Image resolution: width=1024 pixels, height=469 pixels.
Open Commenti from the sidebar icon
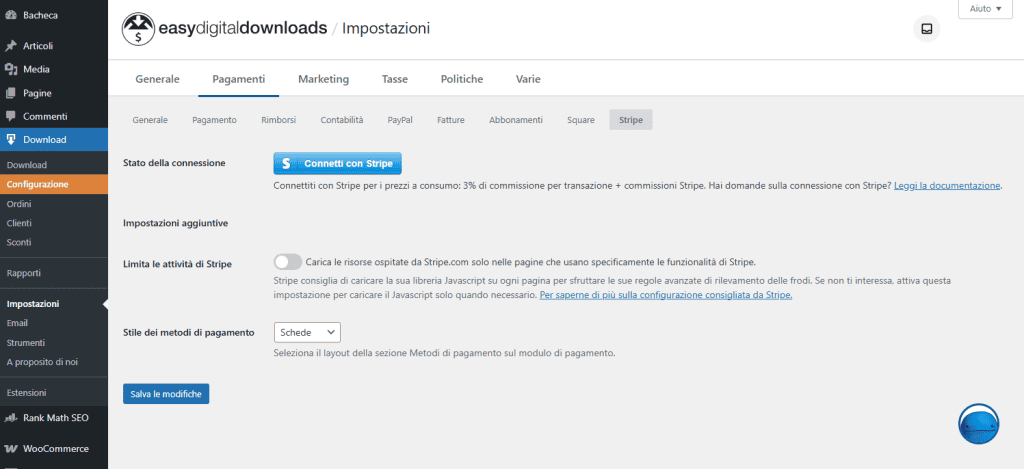(11, 116)
